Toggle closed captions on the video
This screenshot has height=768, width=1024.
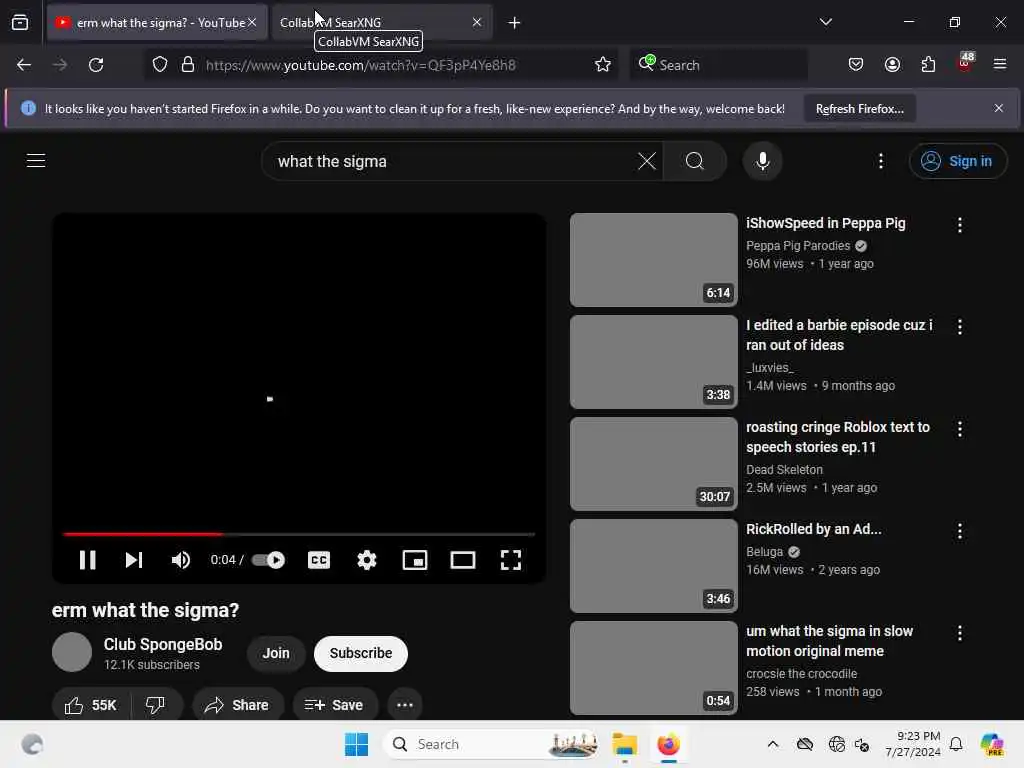(x=319, y=560)
